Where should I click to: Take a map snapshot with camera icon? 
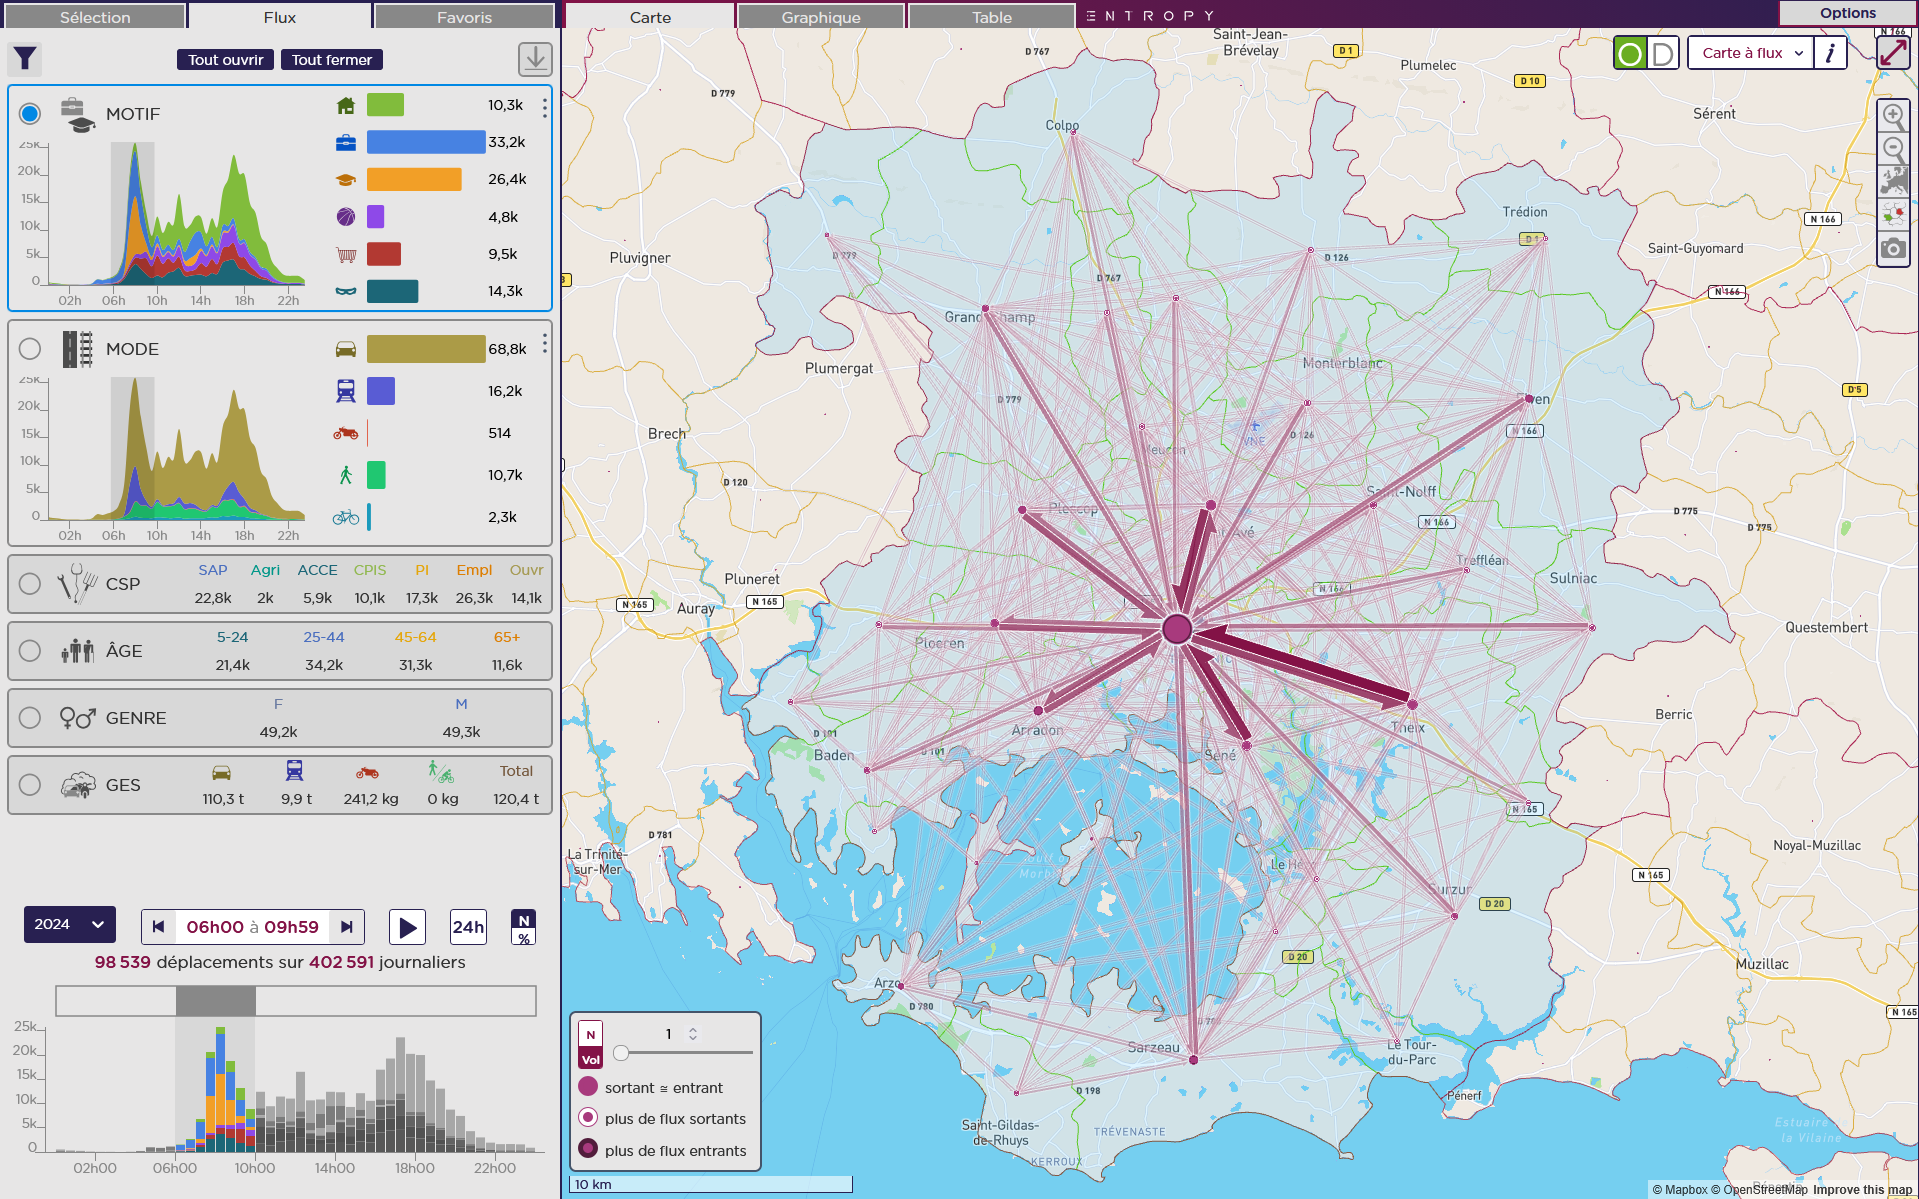(1893, 249)
